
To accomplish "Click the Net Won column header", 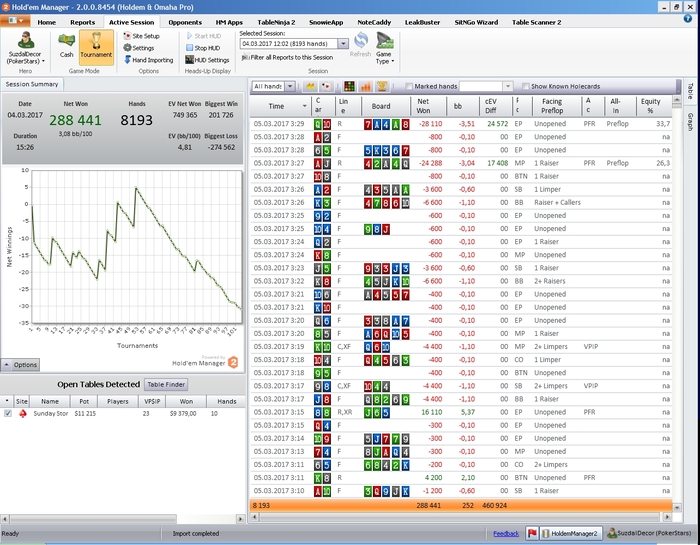I will pyautogui.click(x=428, y=106).
